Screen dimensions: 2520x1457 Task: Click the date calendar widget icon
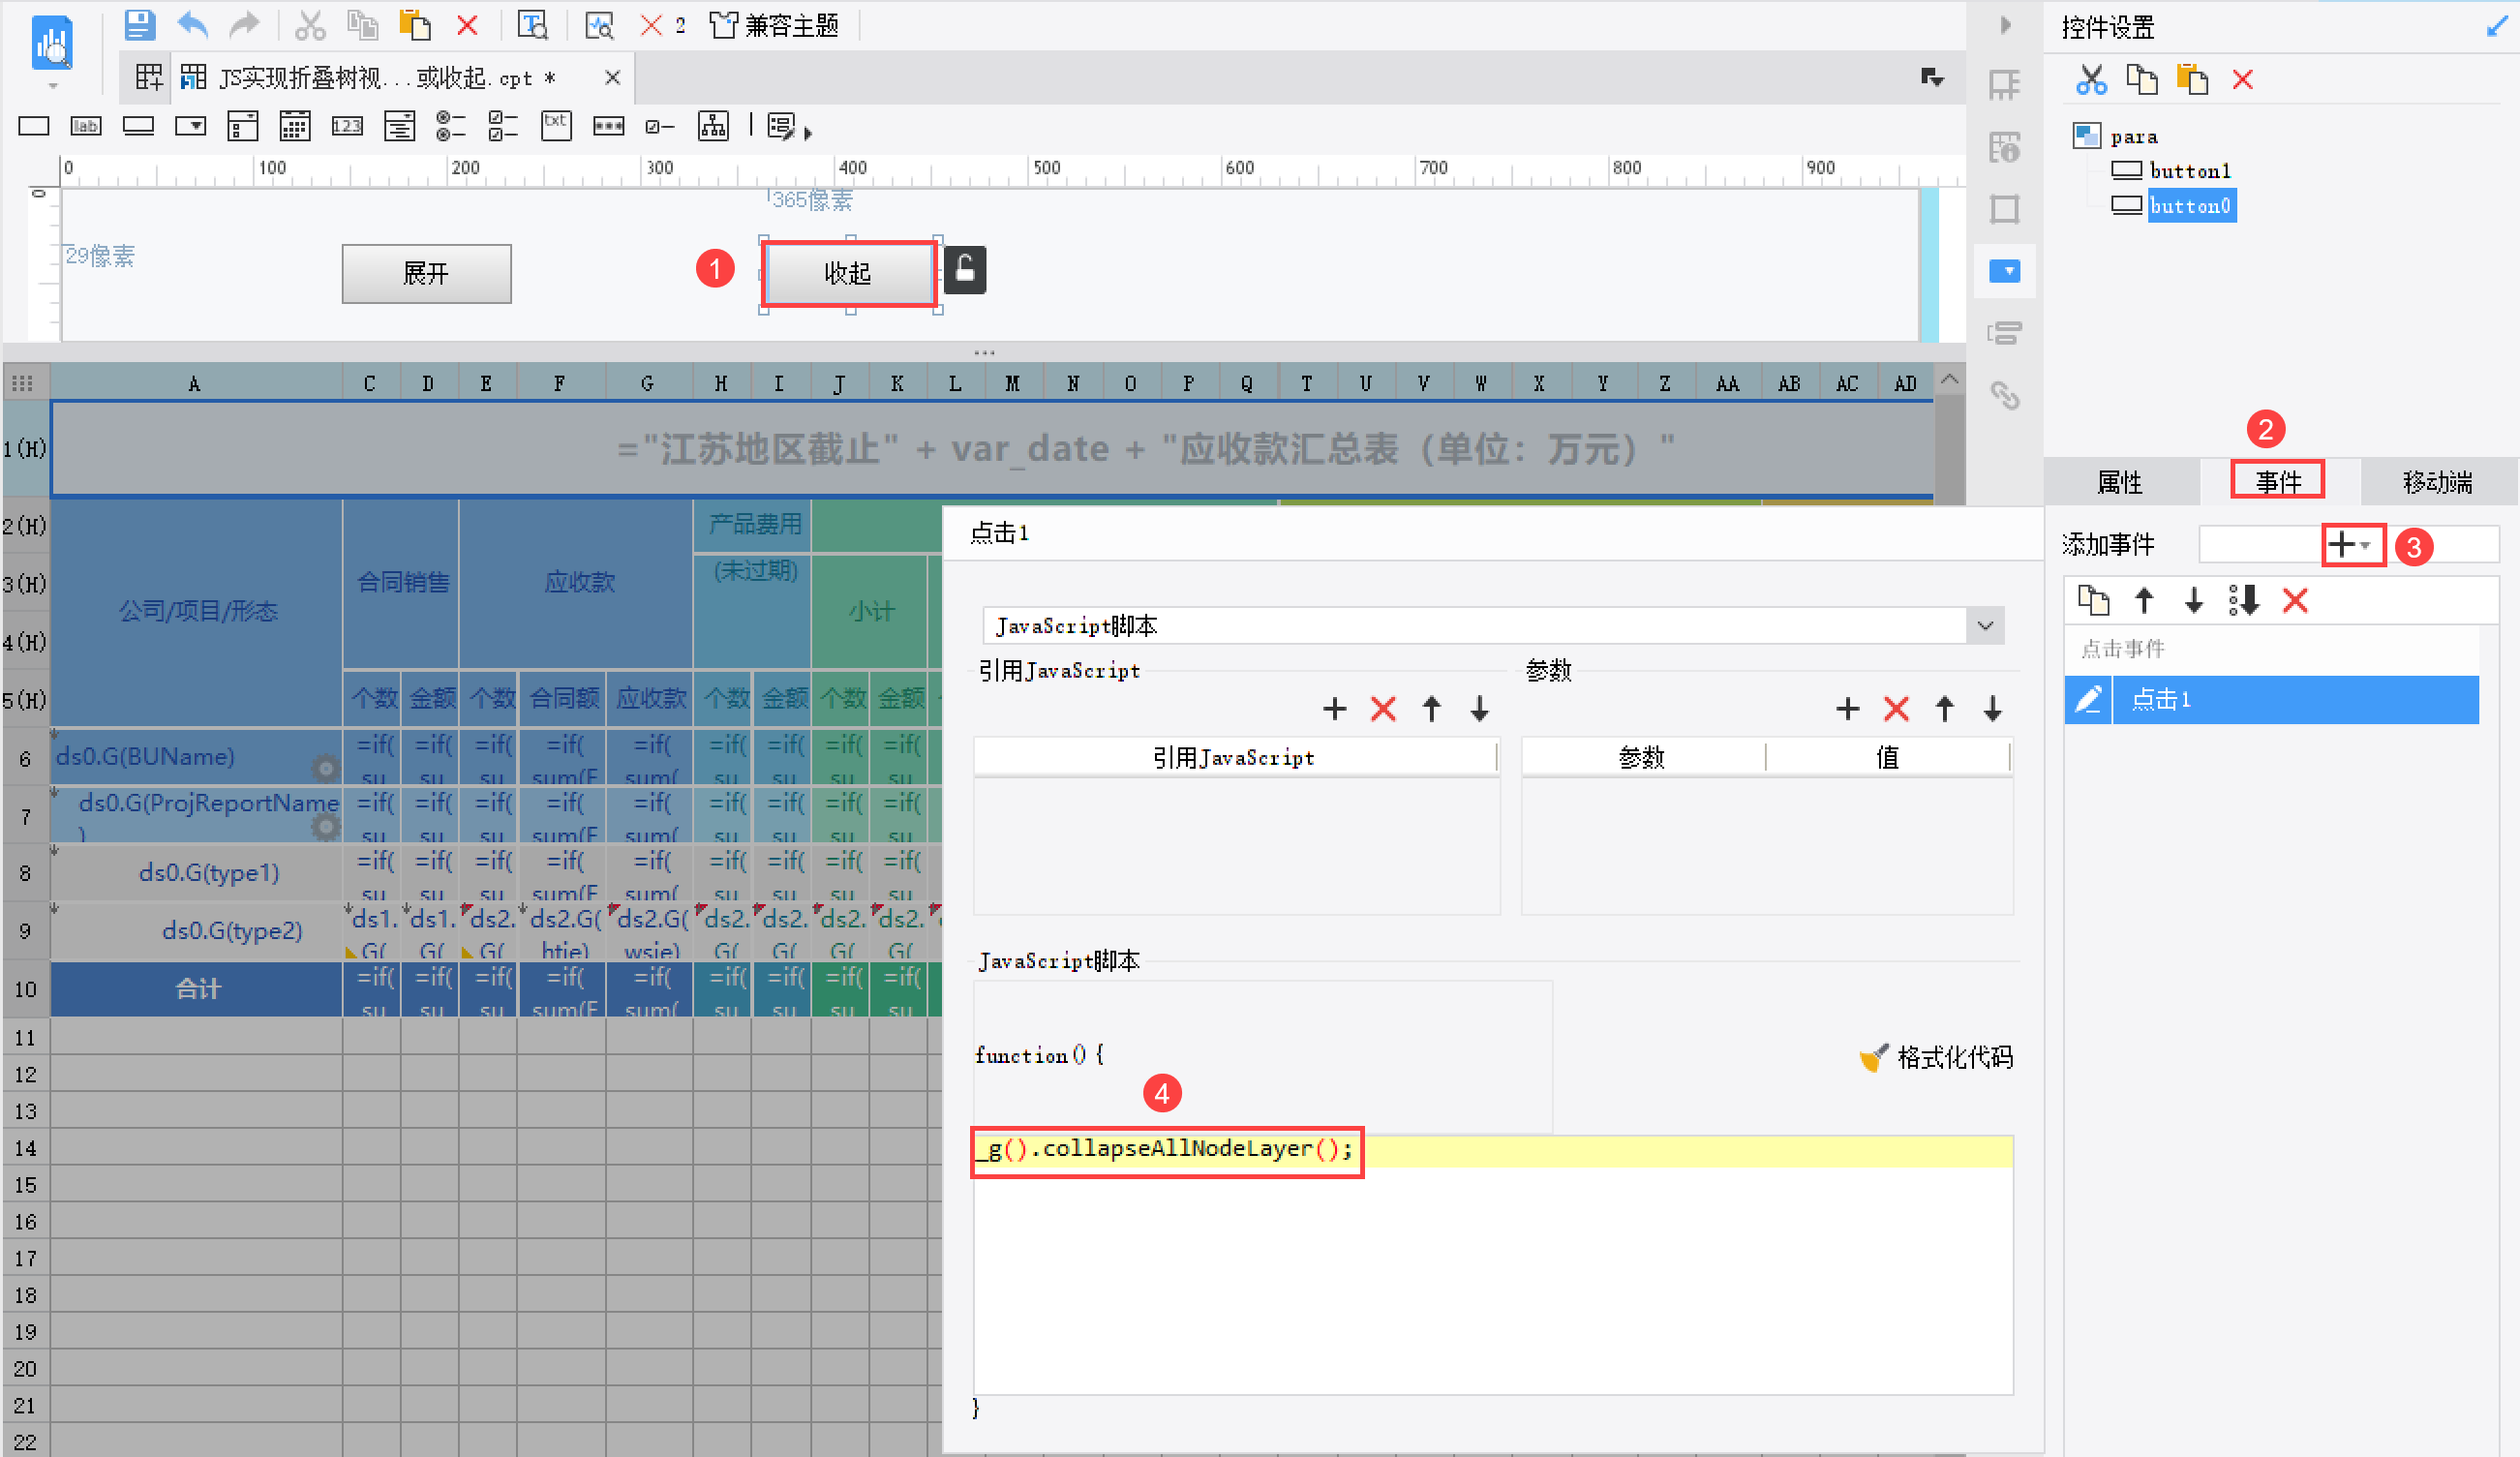pos(294,126)
